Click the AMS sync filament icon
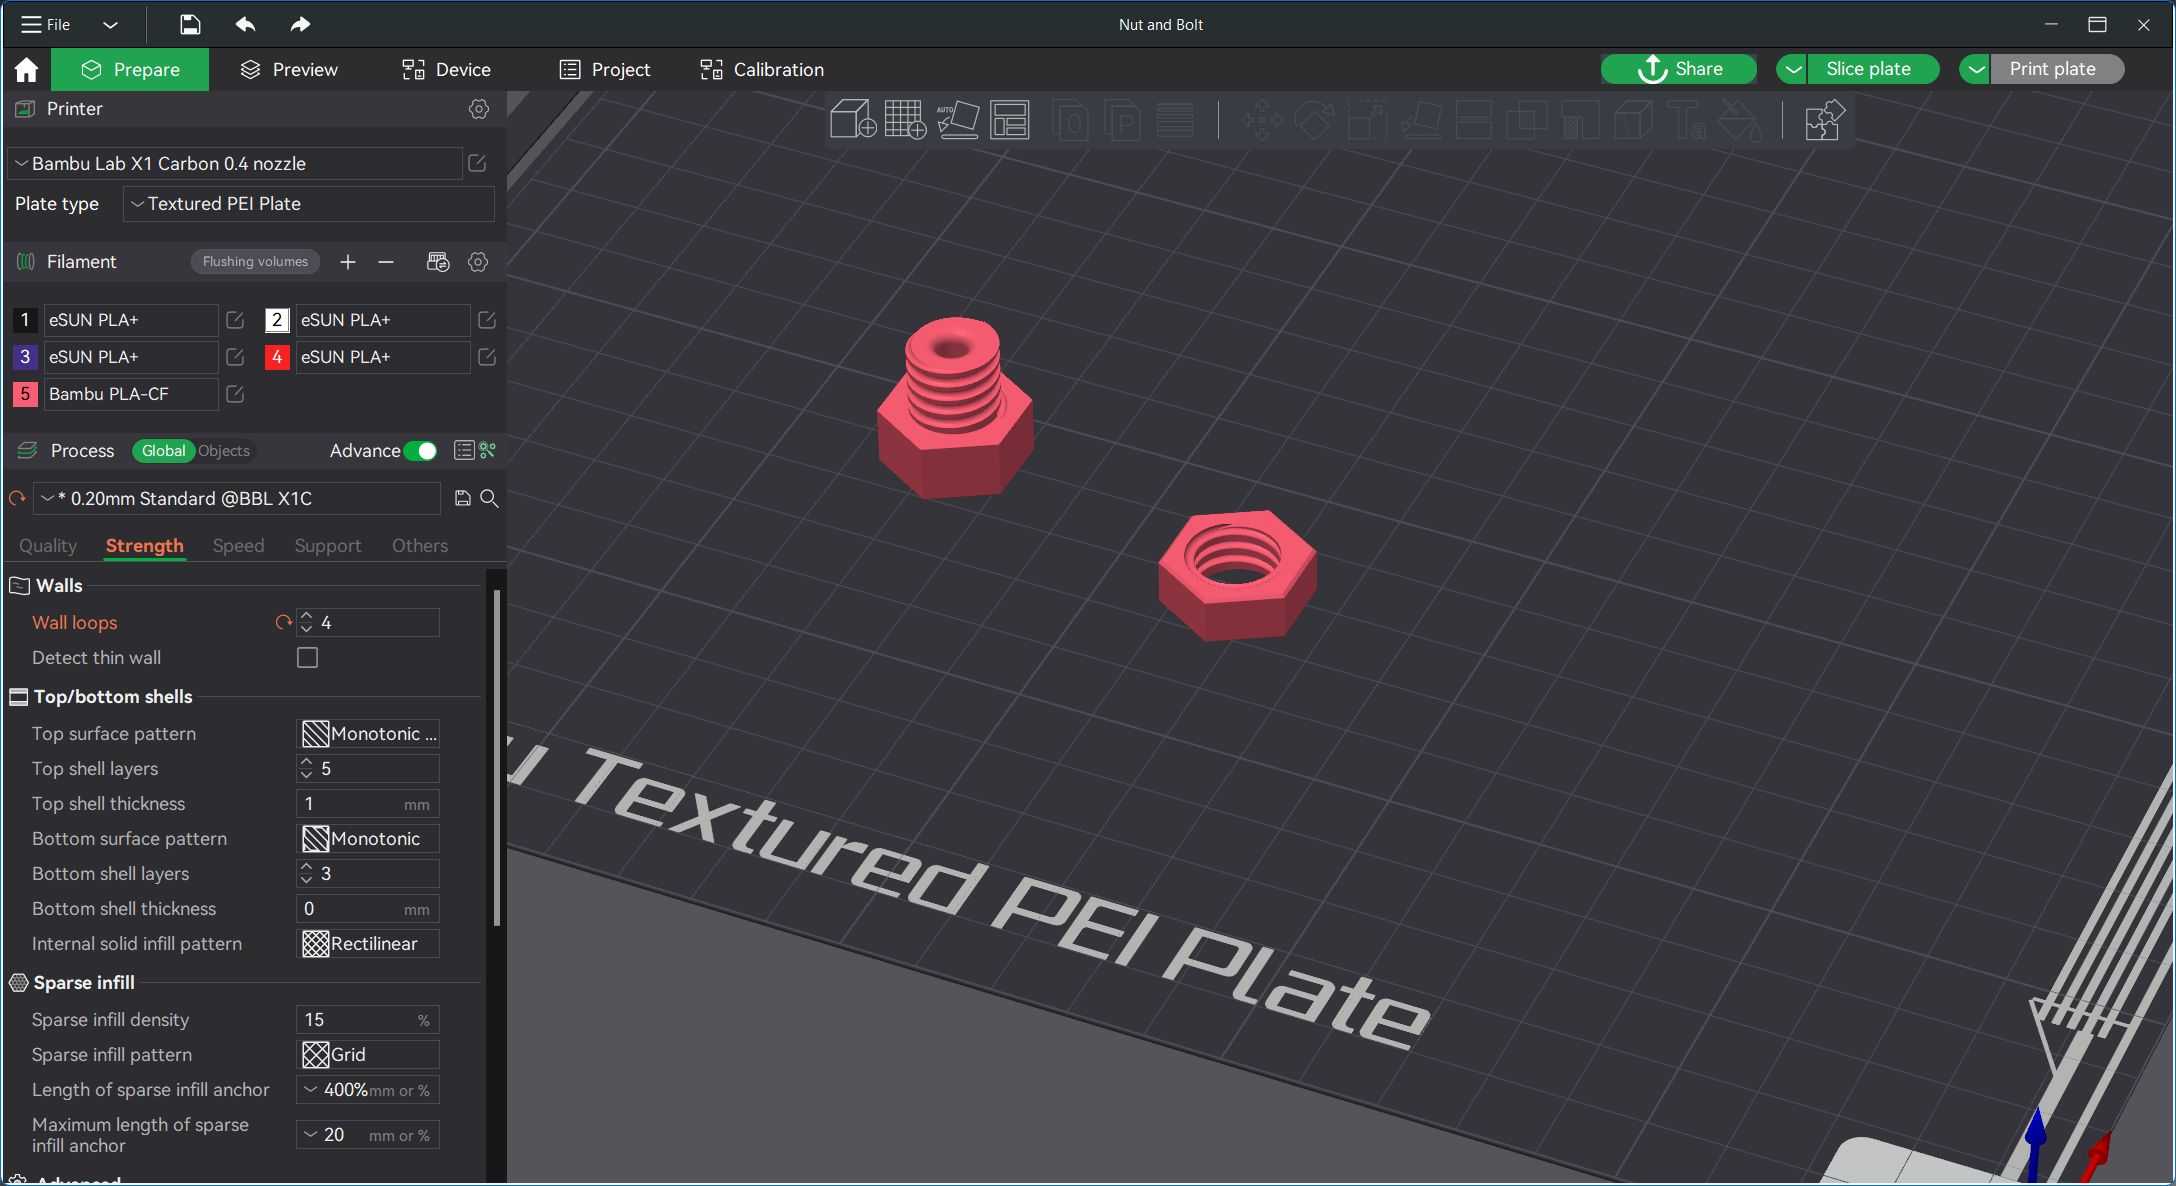This screenshot has width=2176, height=1186. 438,262
